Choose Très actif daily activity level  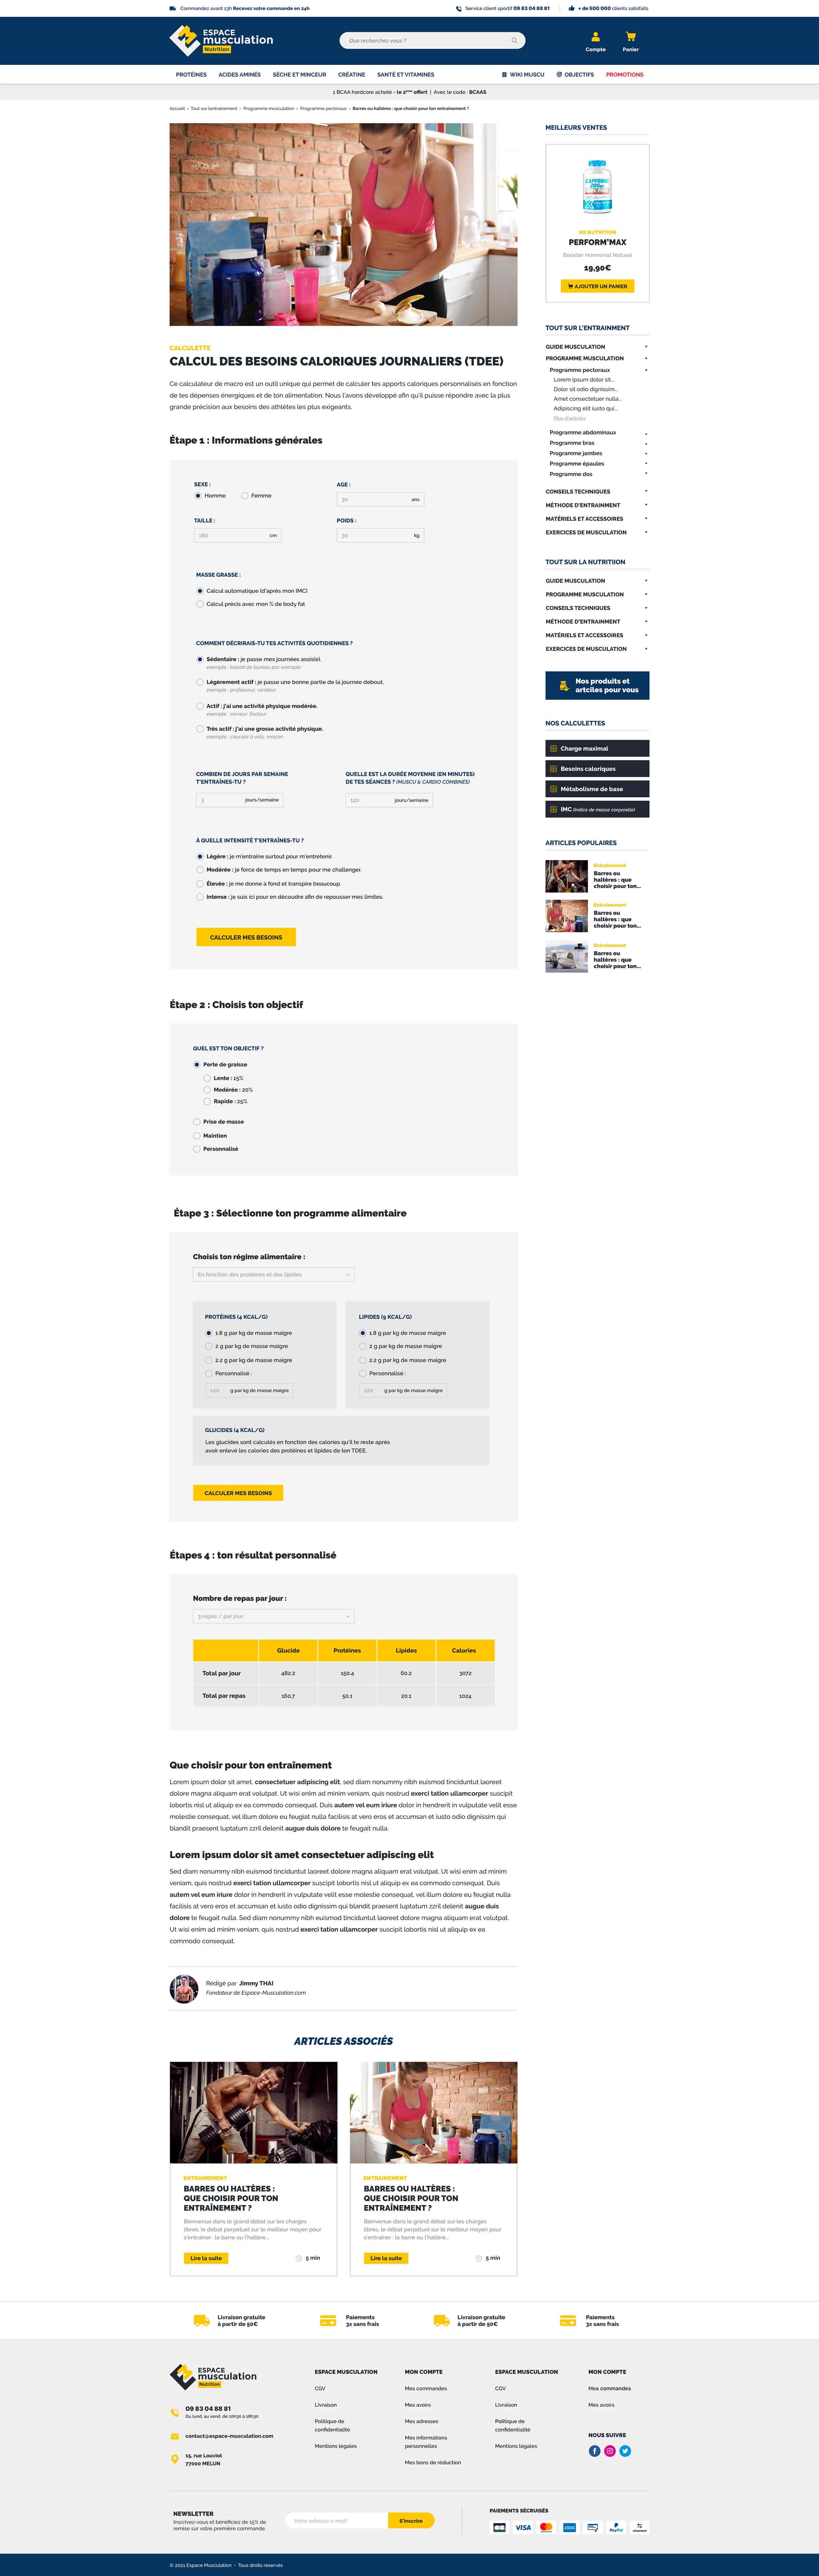pos(200,729)
